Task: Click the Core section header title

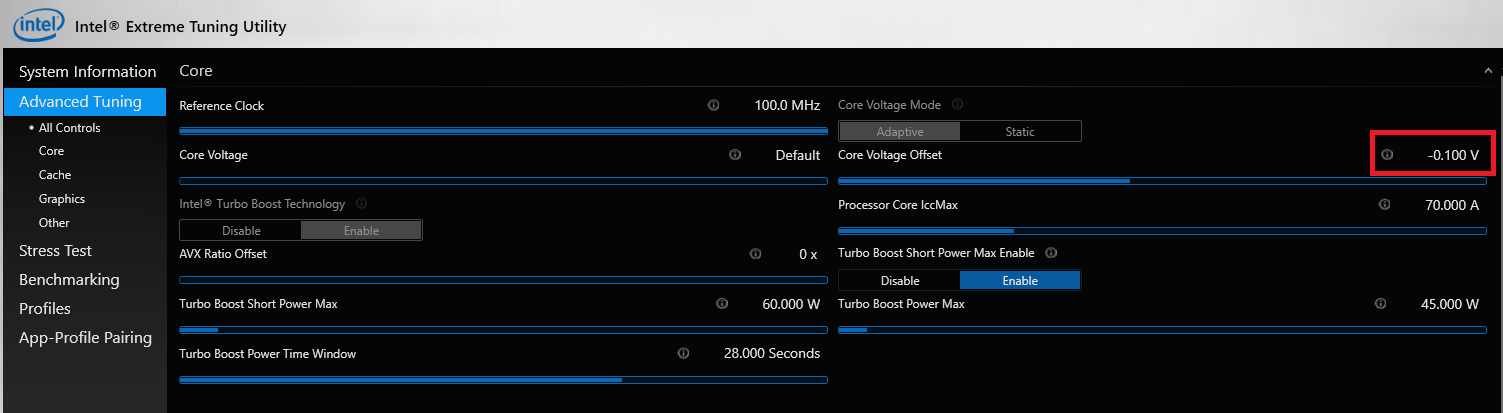Action: point(196,71)
